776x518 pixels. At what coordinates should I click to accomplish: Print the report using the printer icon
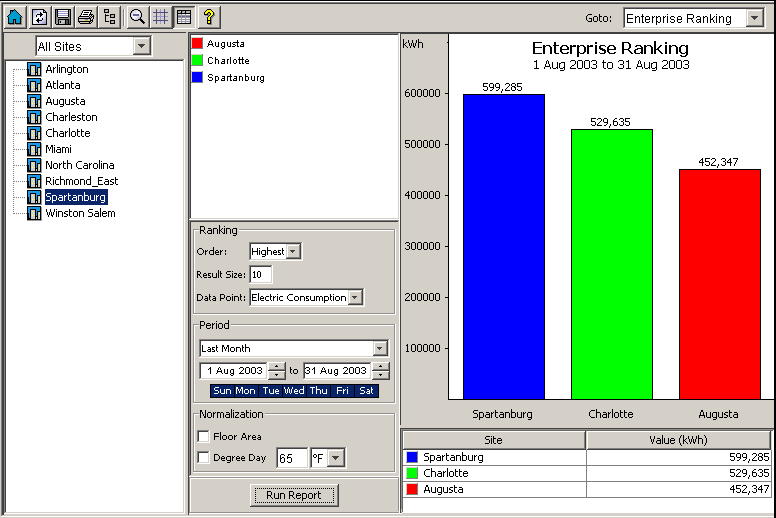coord(87,17)
